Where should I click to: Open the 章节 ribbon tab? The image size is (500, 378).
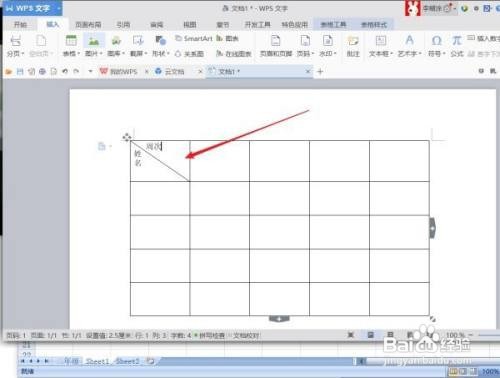223,25
